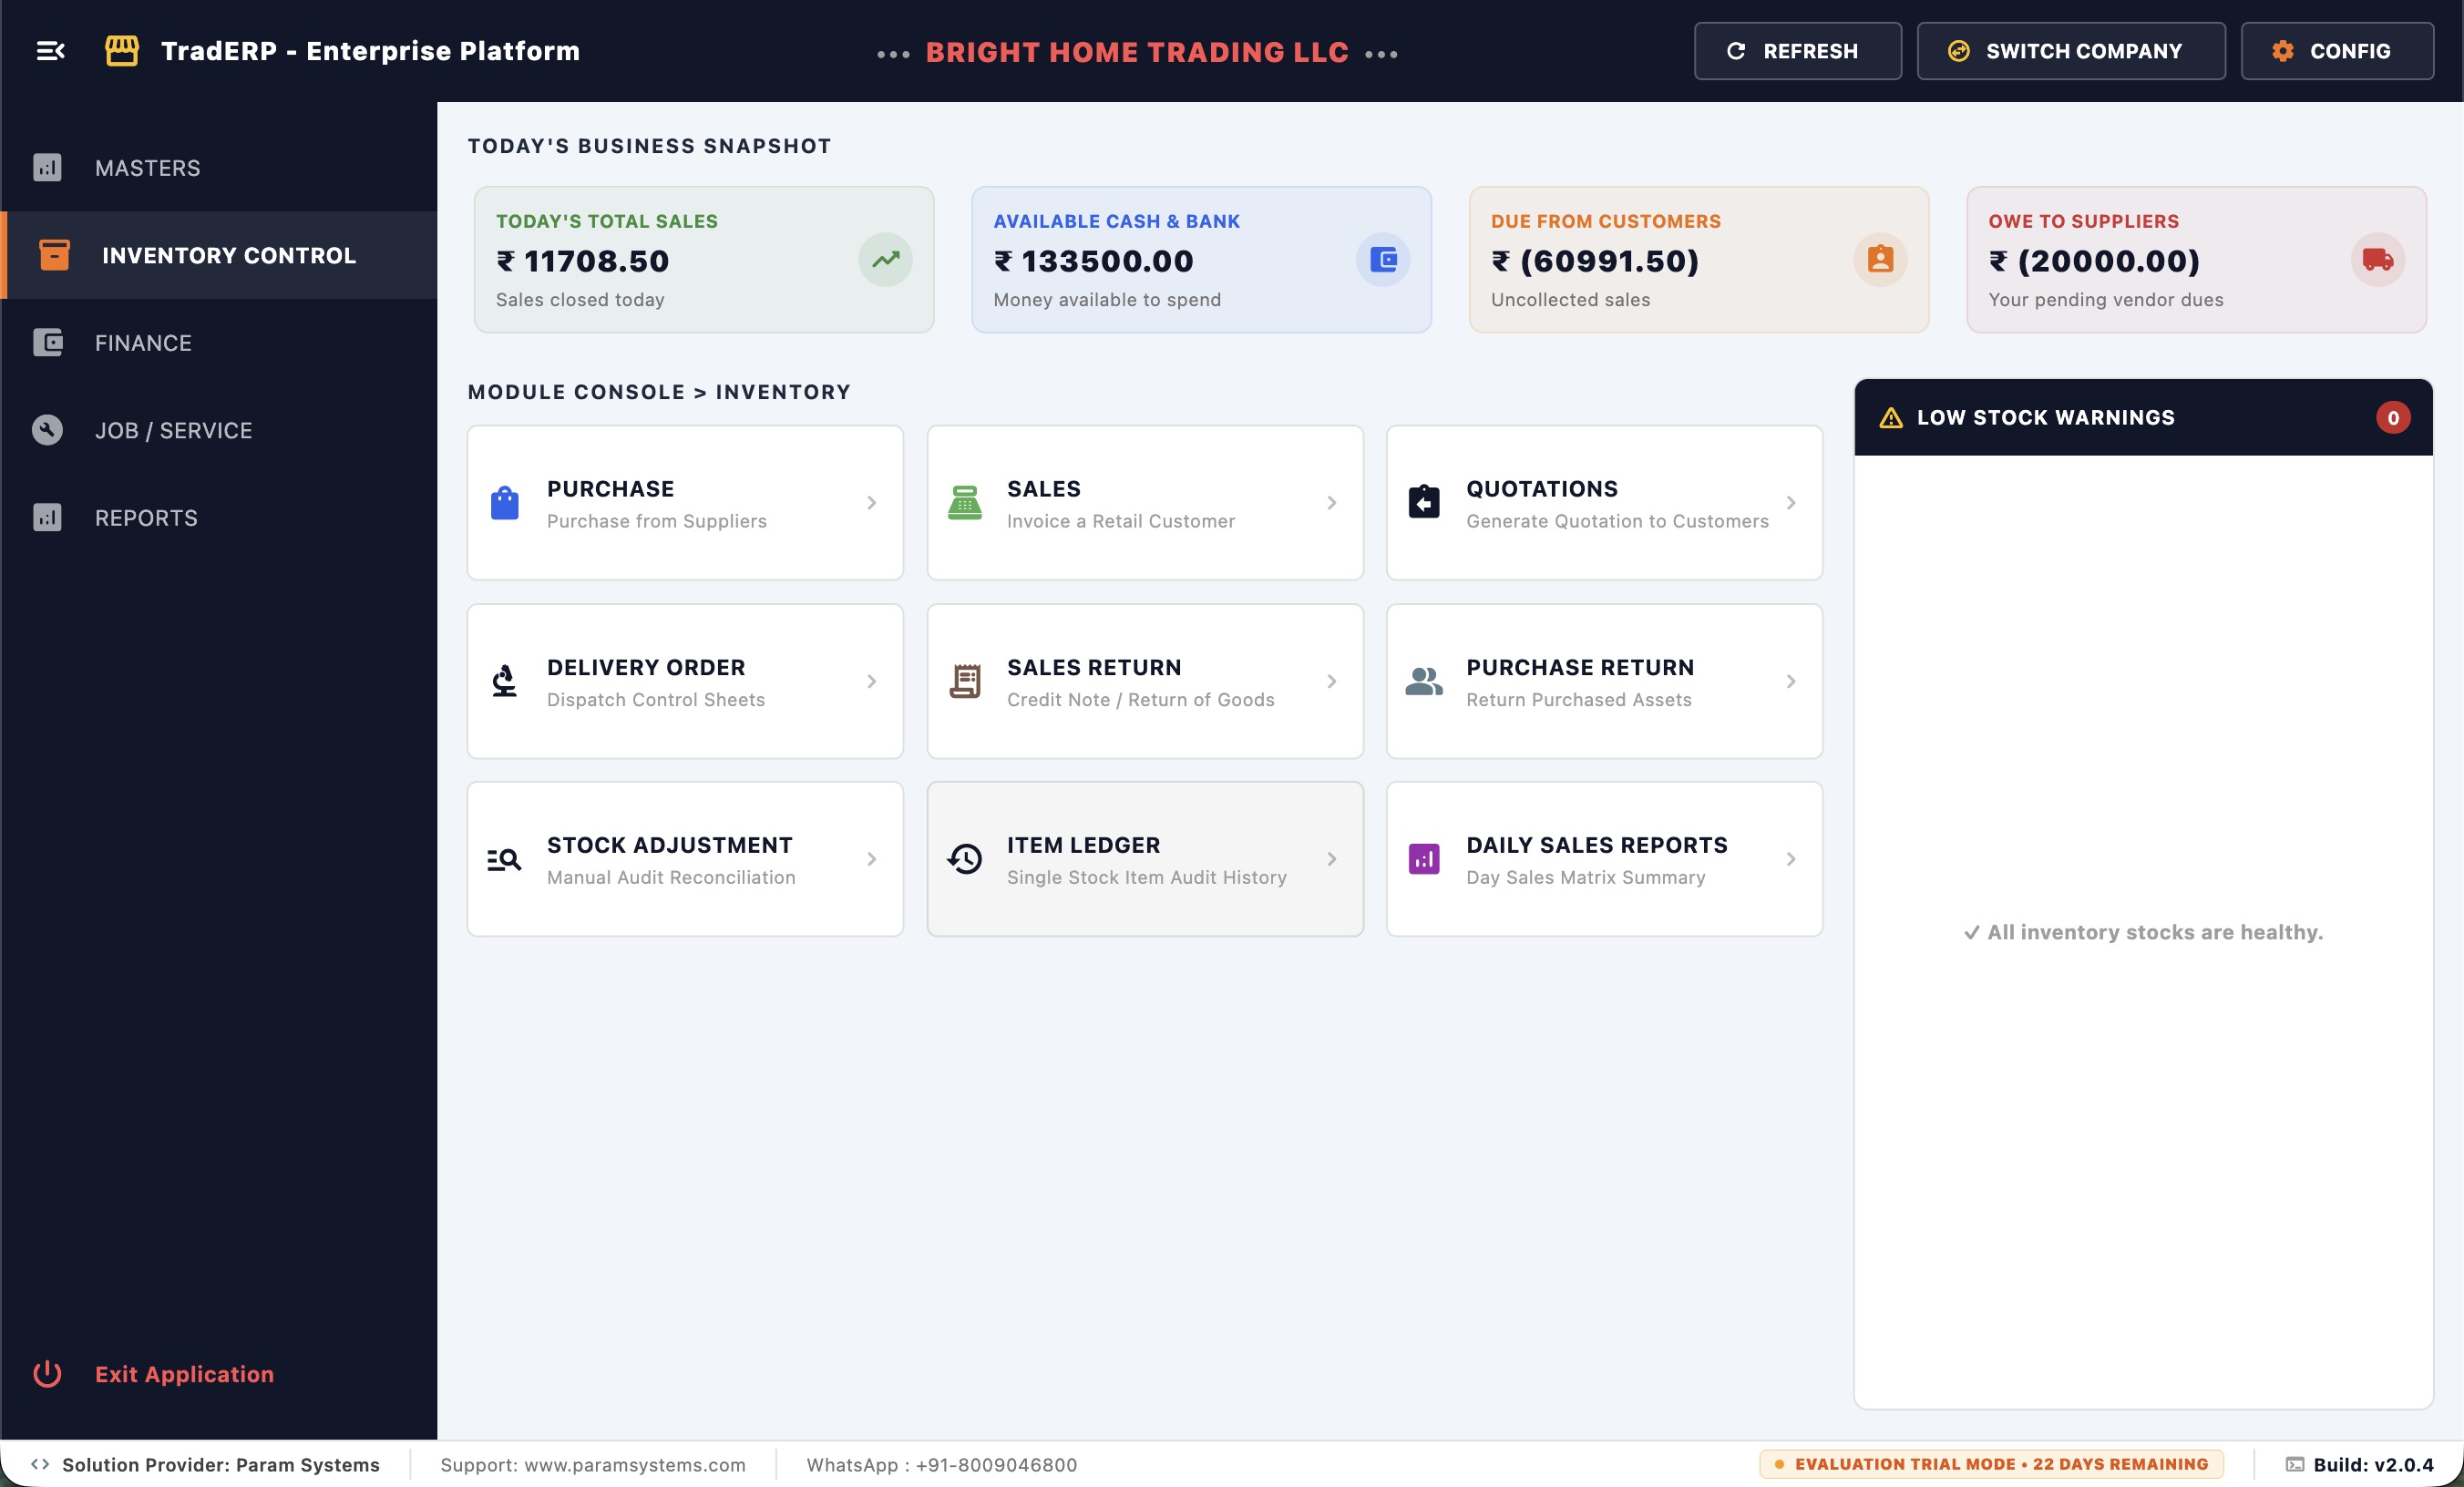Click the Refresh button
The width and height of the screenshot is (2464, 1487).
pyautogui.click(x=1797, y=51)
